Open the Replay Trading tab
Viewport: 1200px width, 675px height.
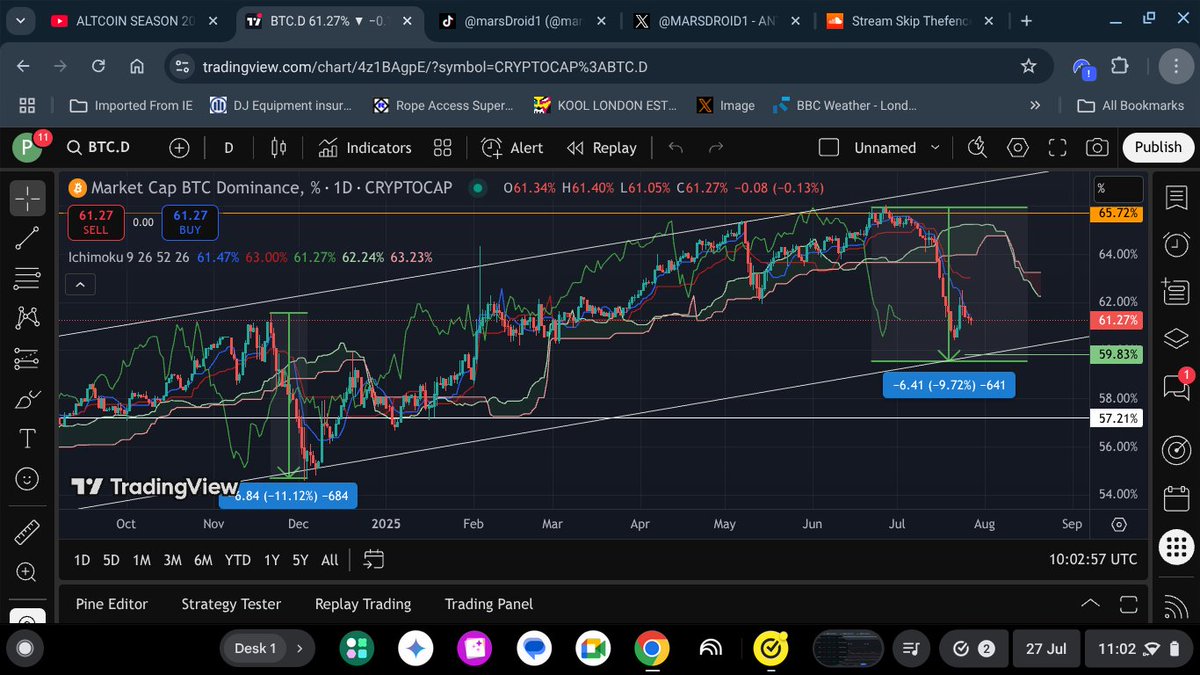click(x=363, y=604)
